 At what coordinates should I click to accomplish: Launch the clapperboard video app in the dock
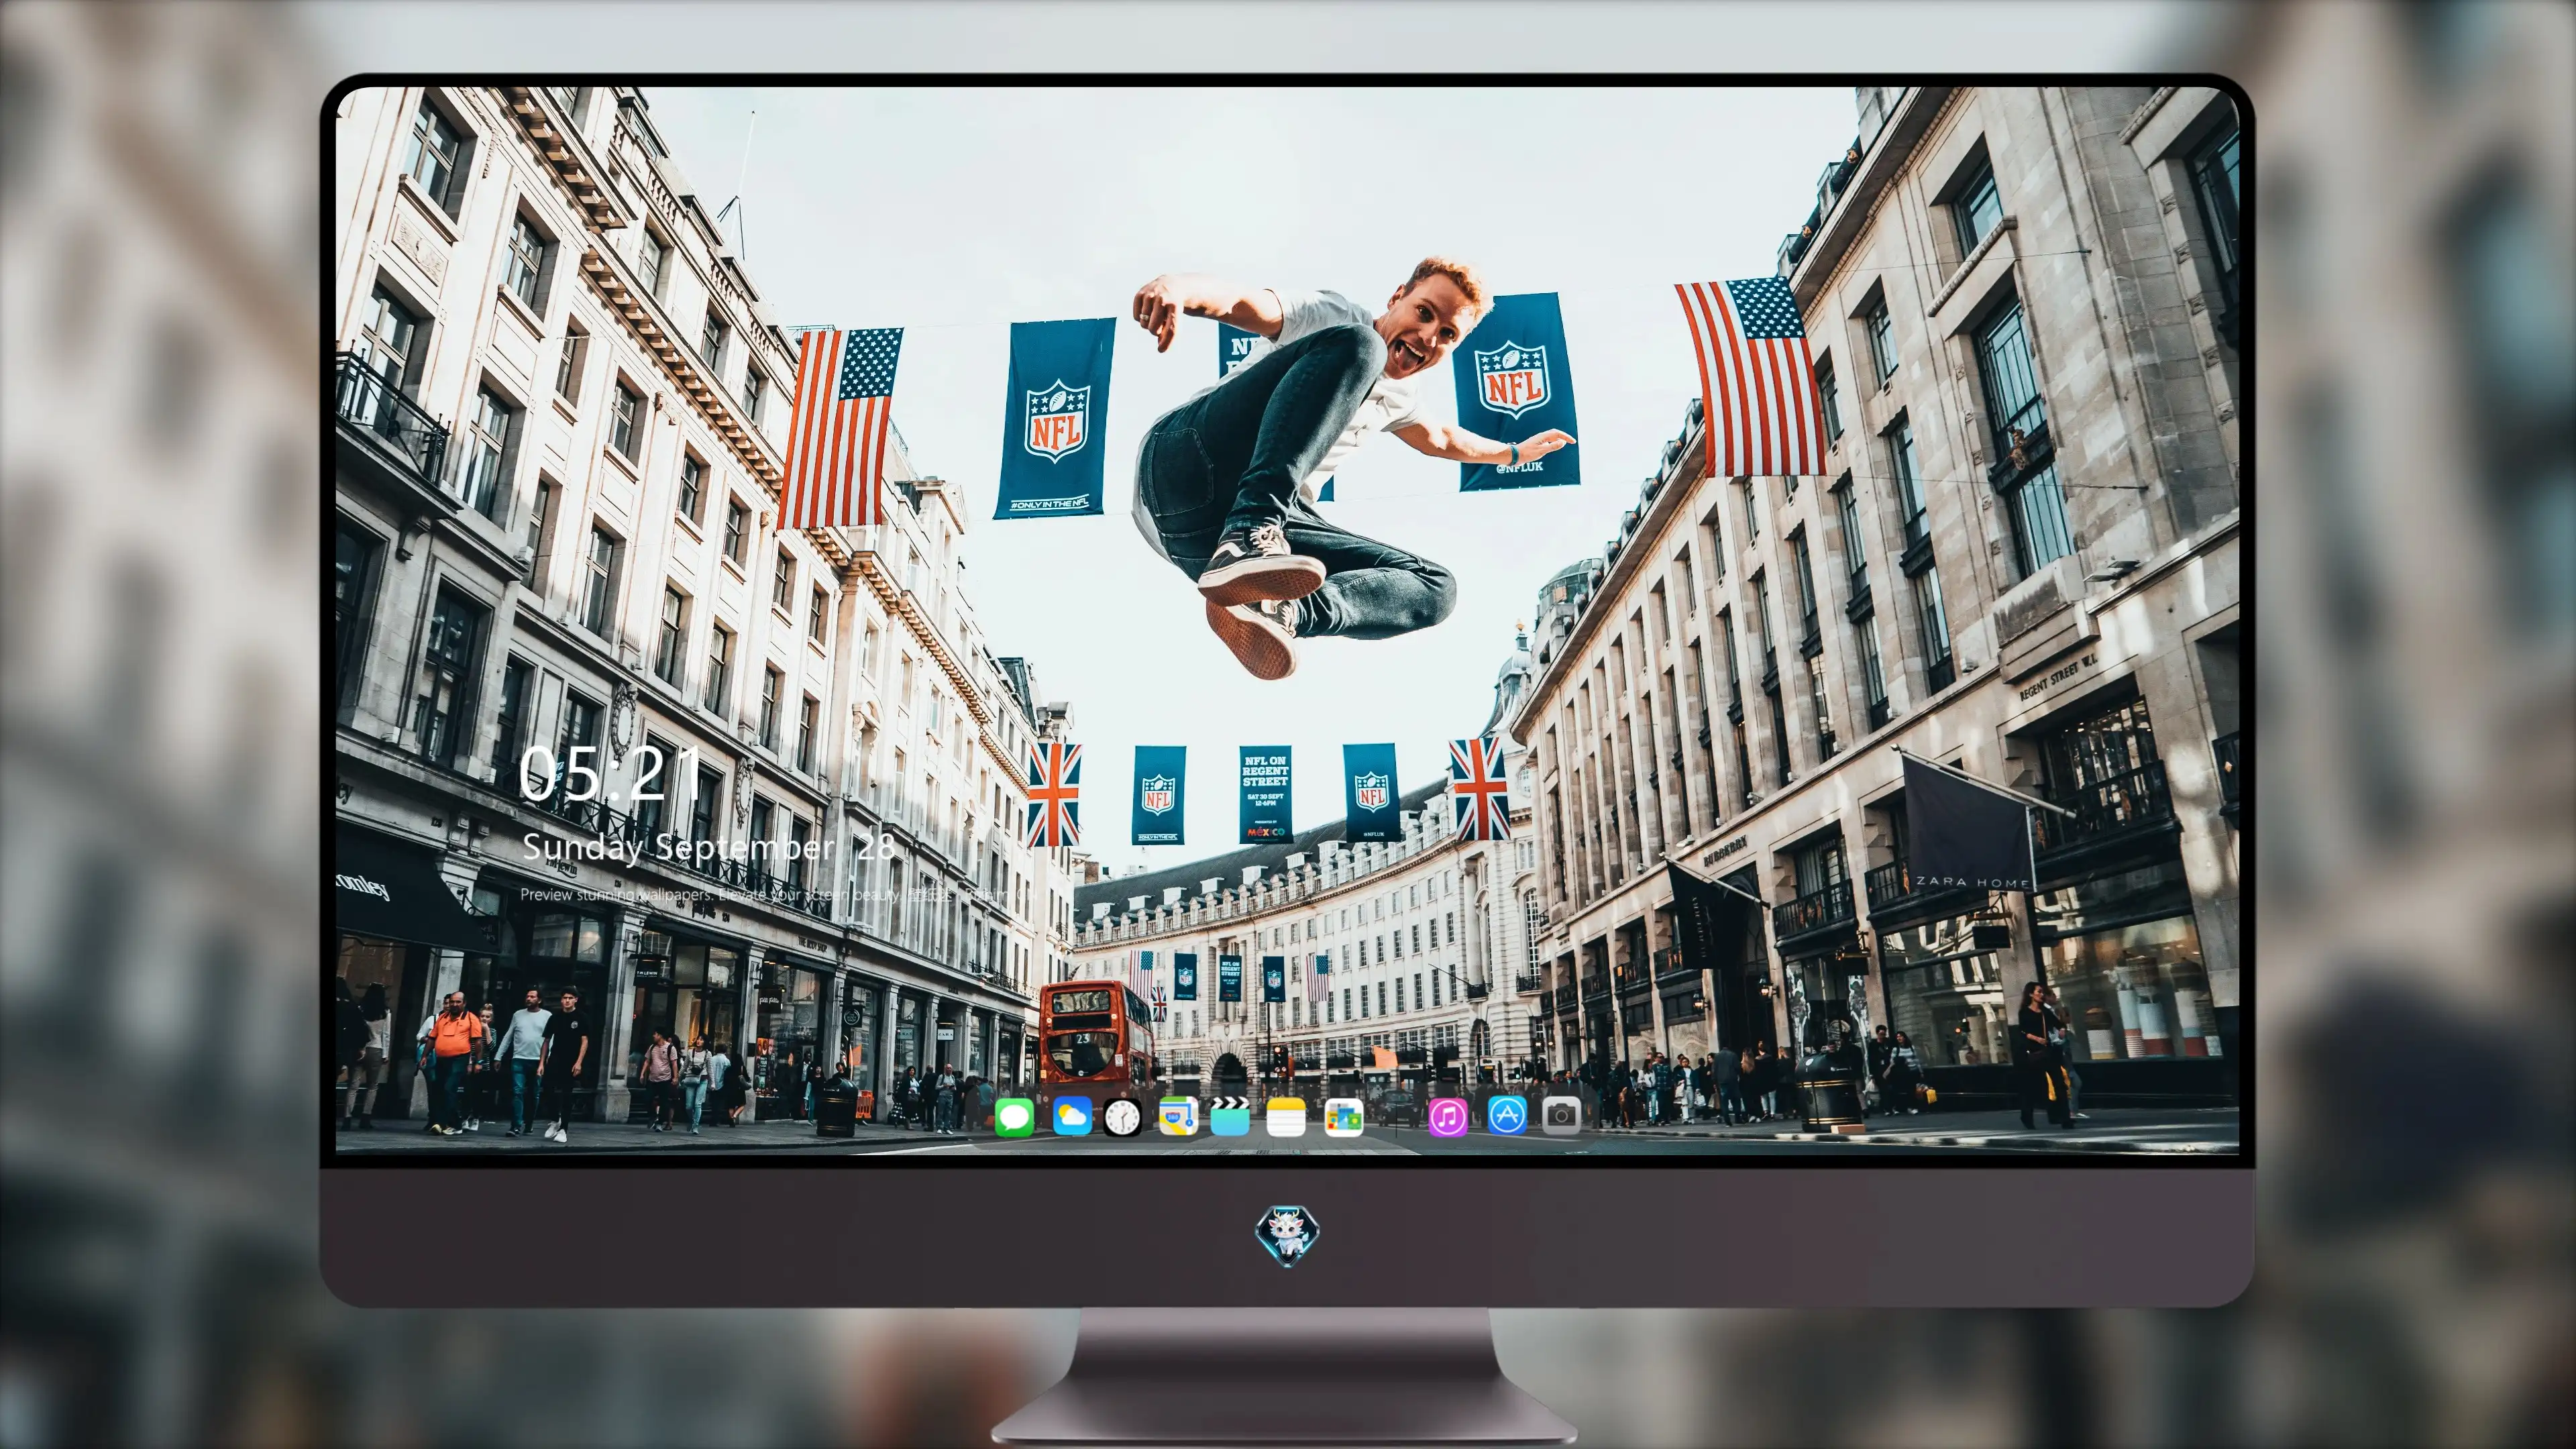point(1230,1116)
